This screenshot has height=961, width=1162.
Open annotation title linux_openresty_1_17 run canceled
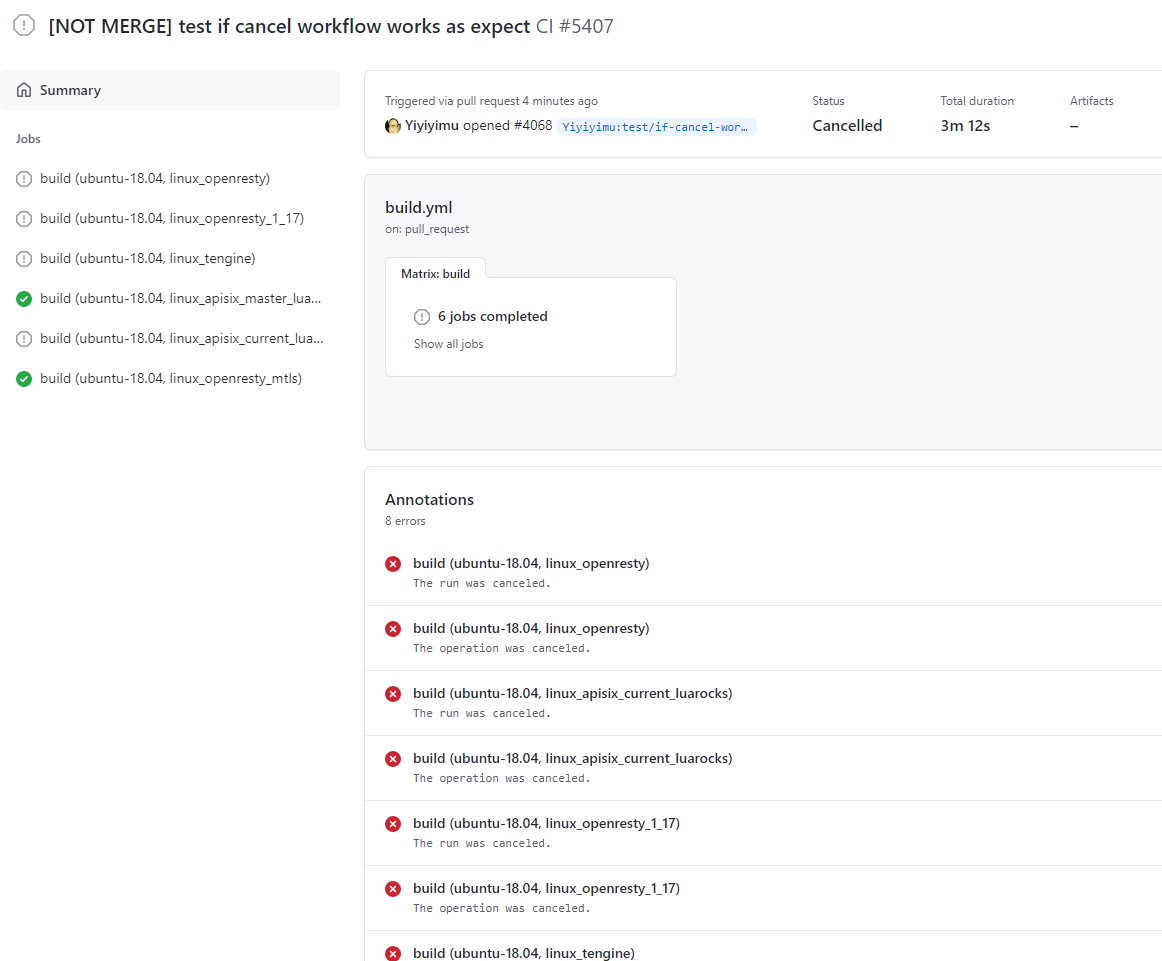pyautogui.click(x=546, y=823)
